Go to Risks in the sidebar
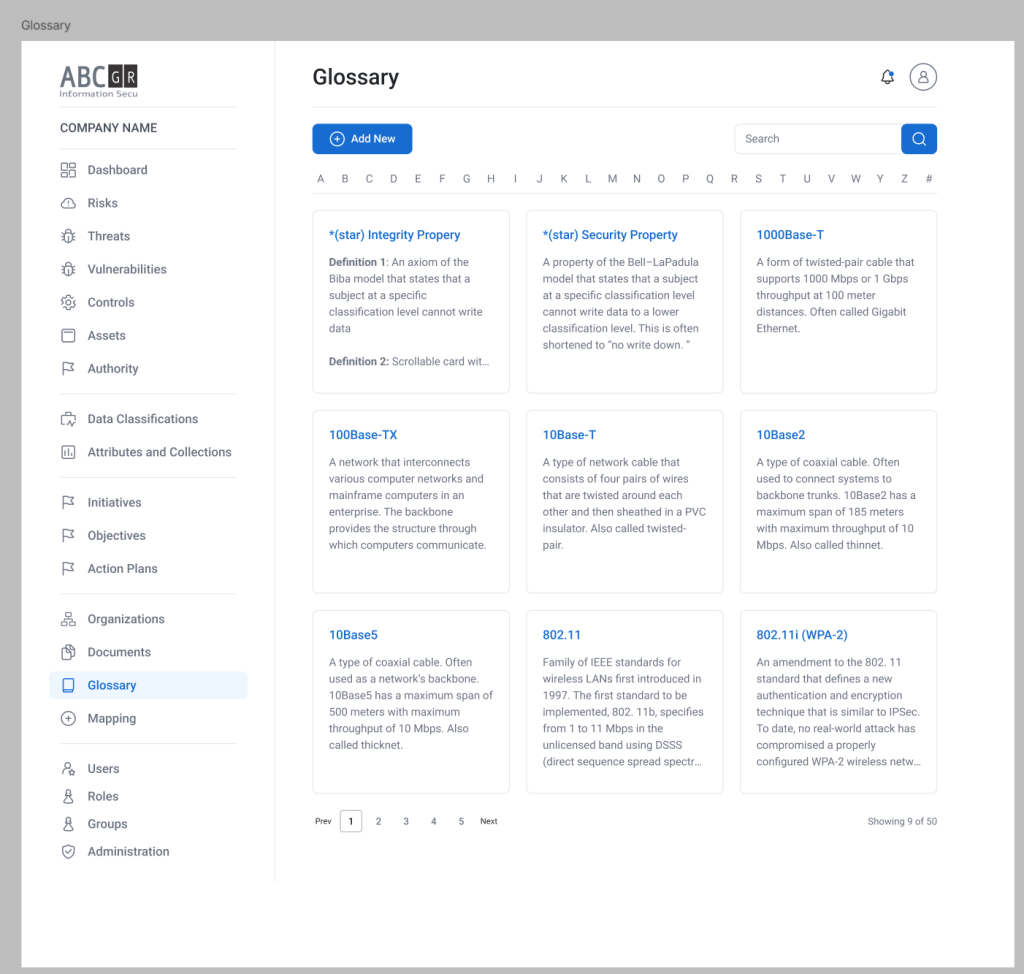1024x974 pixels. pos(102,203)
